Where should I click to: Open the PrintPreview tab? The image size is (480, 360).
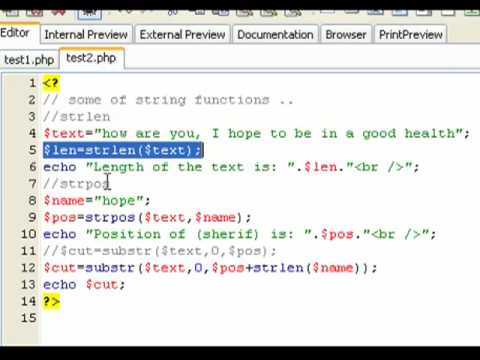[x=411, y=34]
